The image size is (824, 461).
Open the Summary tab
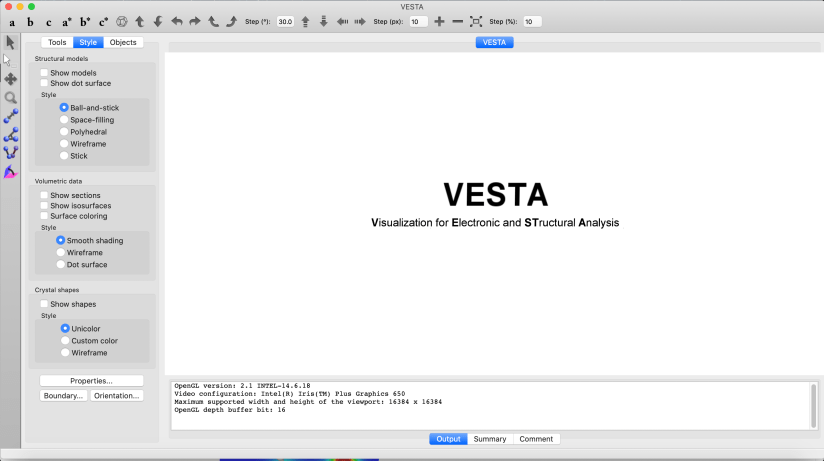[x=490, y=439]
